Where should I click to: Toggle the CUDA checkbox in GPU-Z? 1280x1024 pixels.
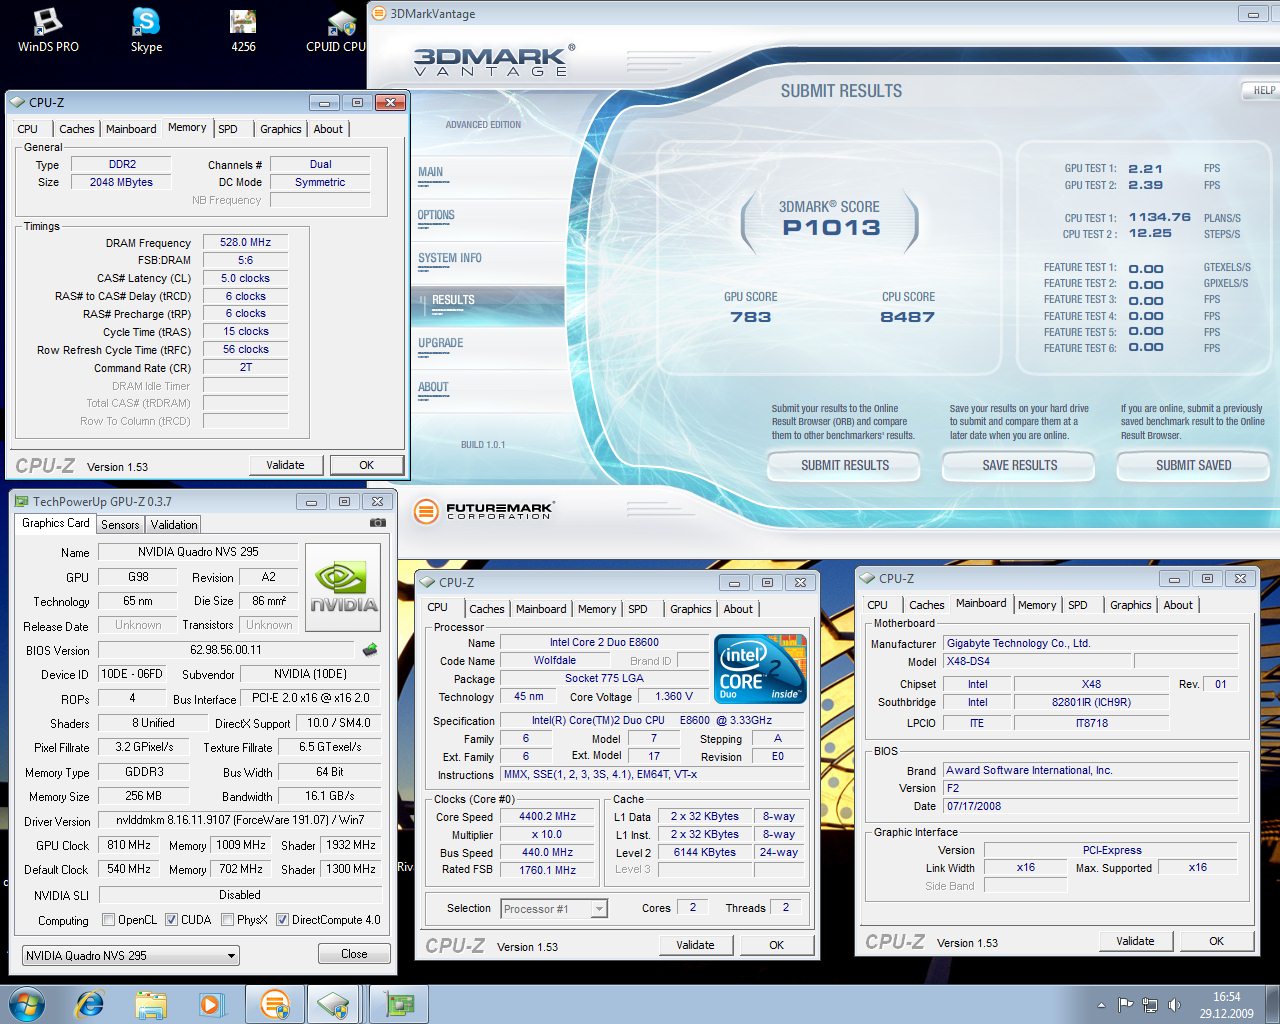point(171,920)
